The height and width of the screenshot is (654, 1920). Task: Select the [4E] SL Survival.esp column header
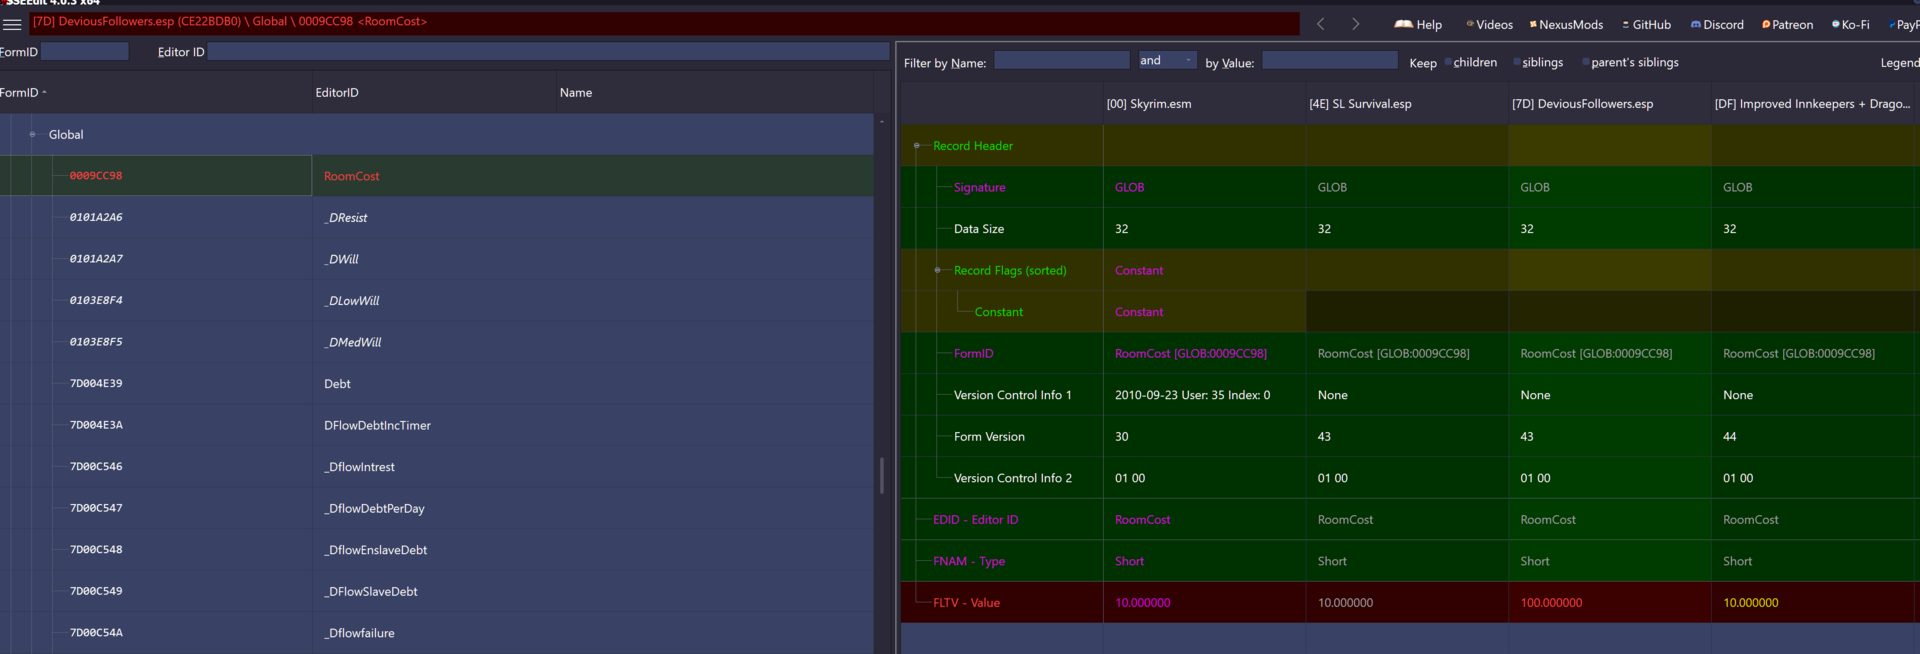click(1406, 103)
